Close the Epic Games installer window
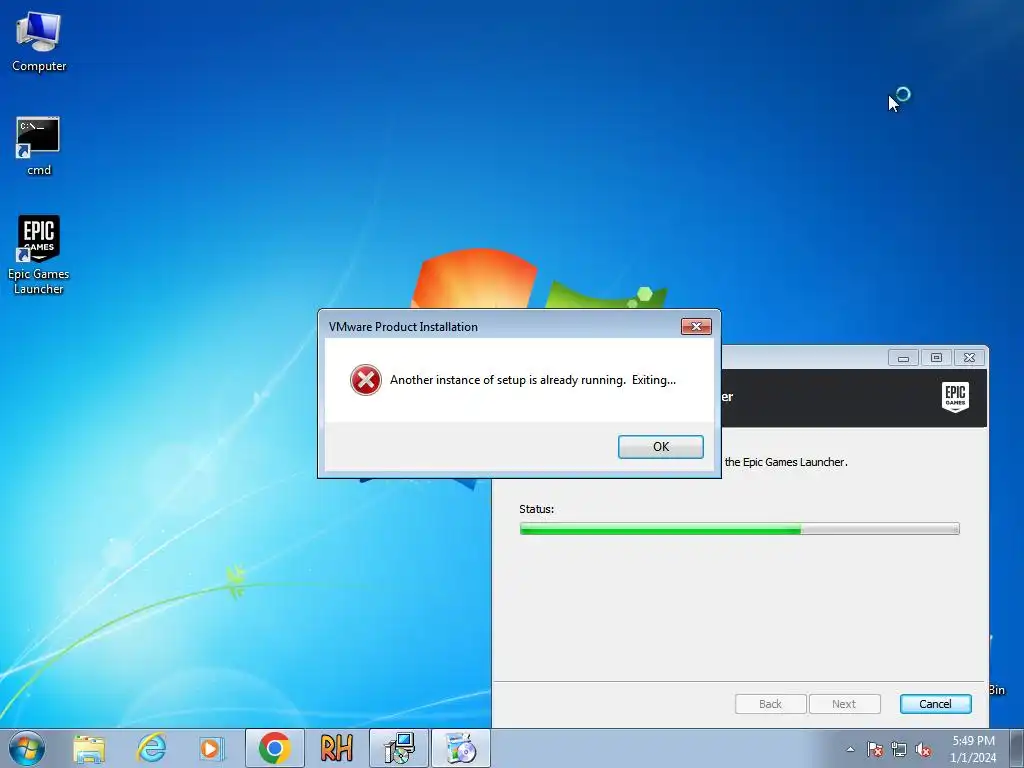This screenshot has width=1024, height=768. click(969, 358)
